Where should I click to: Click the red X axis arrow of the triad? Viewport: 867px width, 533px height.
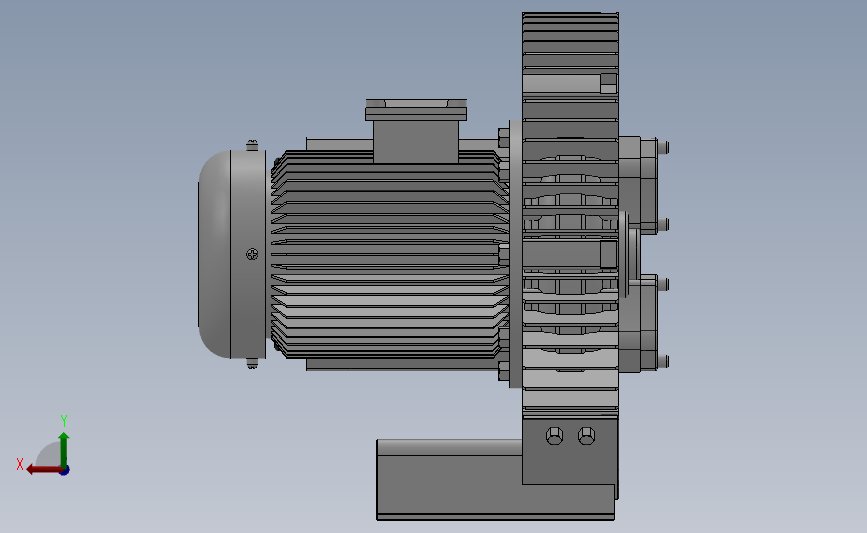click(x=43, y=469)
